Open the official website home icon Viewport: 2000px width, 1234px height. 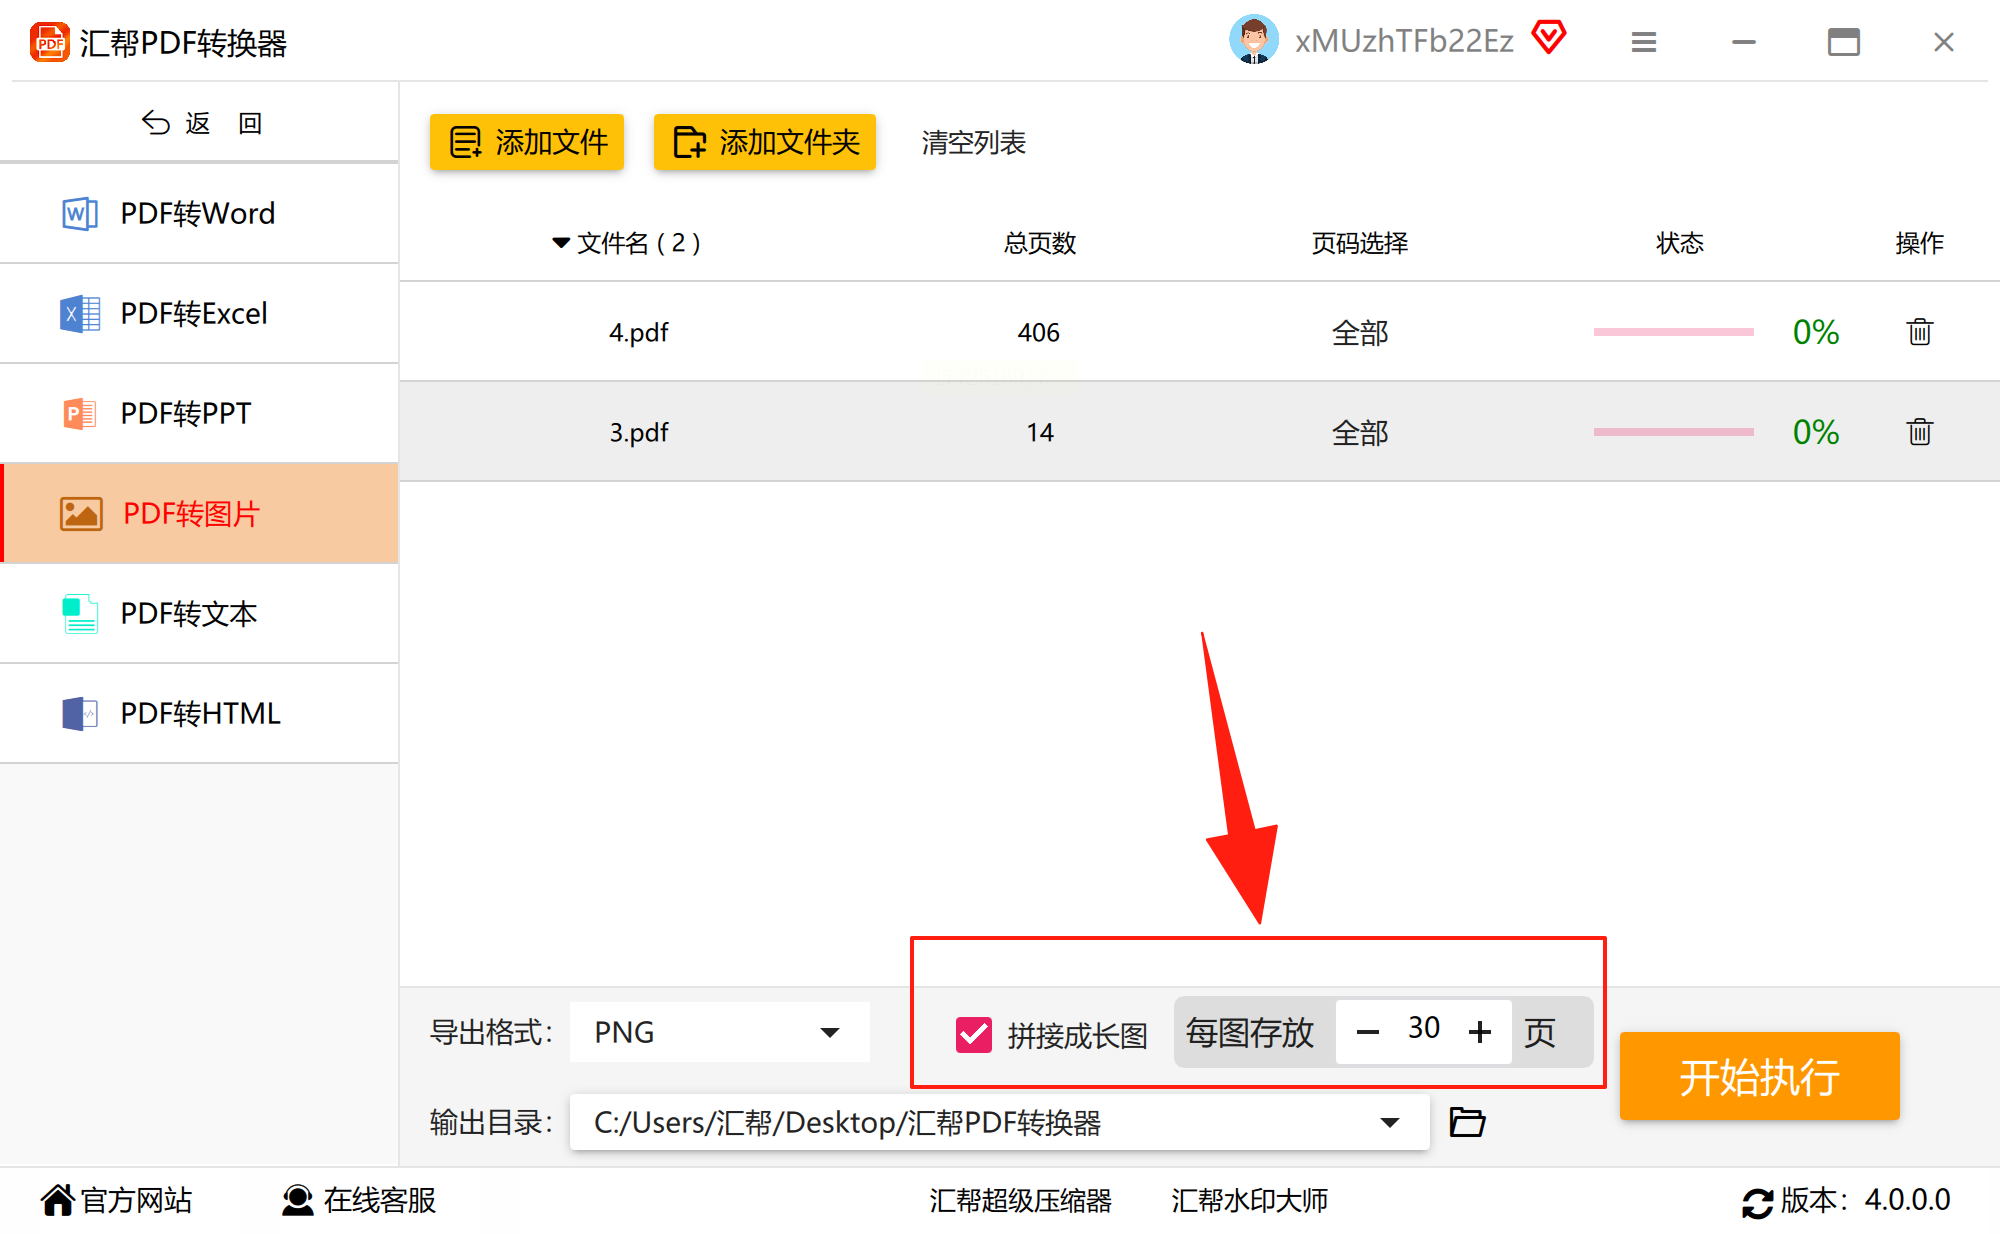(x=57, y=1200)
